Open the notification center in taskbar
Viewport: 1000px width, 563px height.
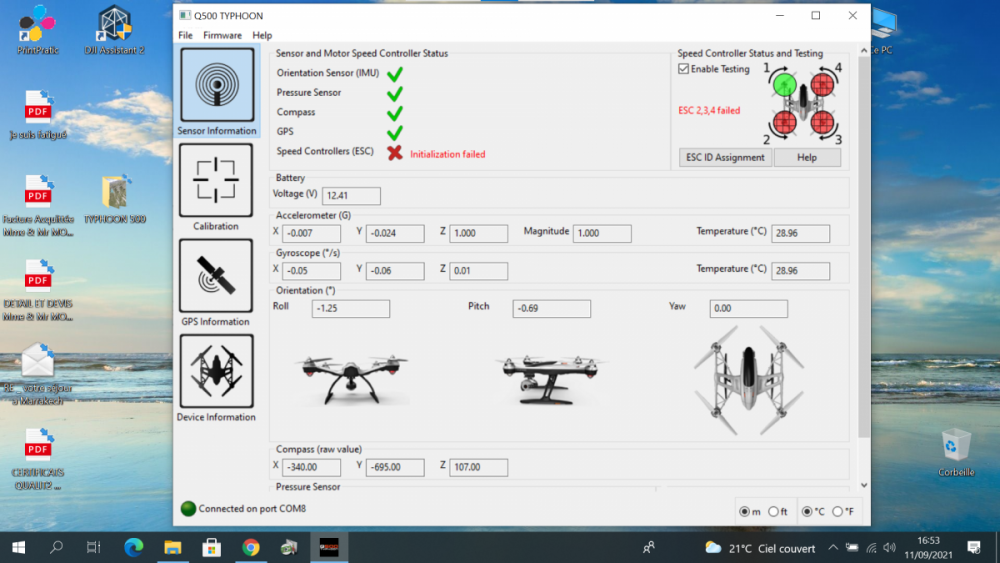click(x=974, y=547)
